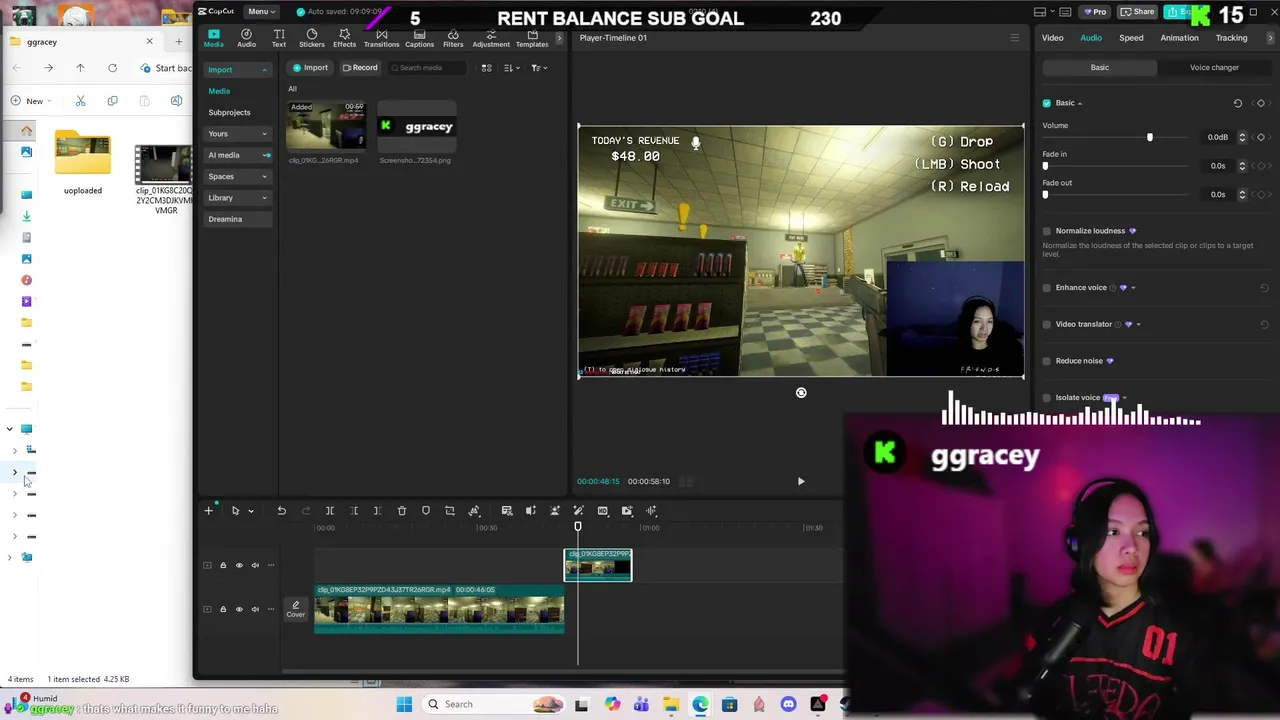Switch to the Tracking inspector tab
This screenshot has height=720, width=1280.
pyautogui.click(x=1231, y=38)
